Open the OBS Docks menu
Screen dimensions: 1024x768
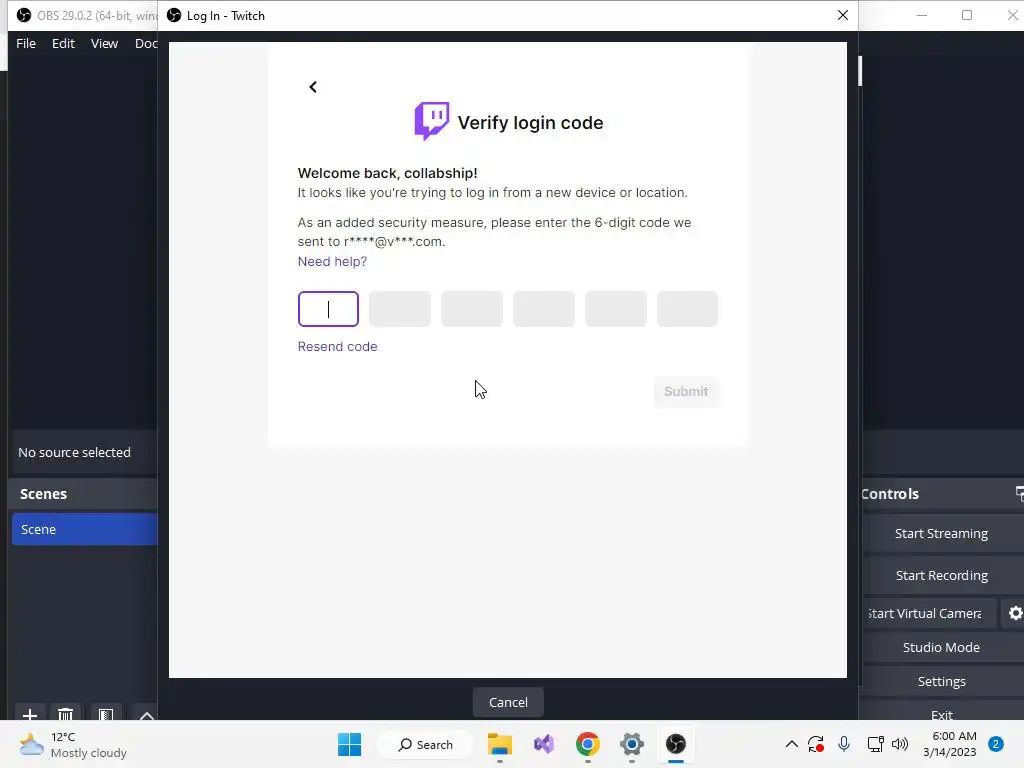click(146, 43)
